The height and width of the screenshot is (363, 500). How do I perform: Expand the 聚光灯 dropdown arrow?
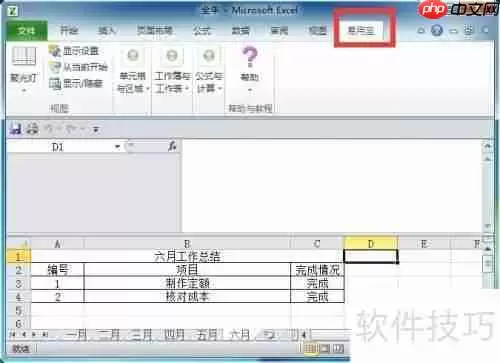point(24,90)
